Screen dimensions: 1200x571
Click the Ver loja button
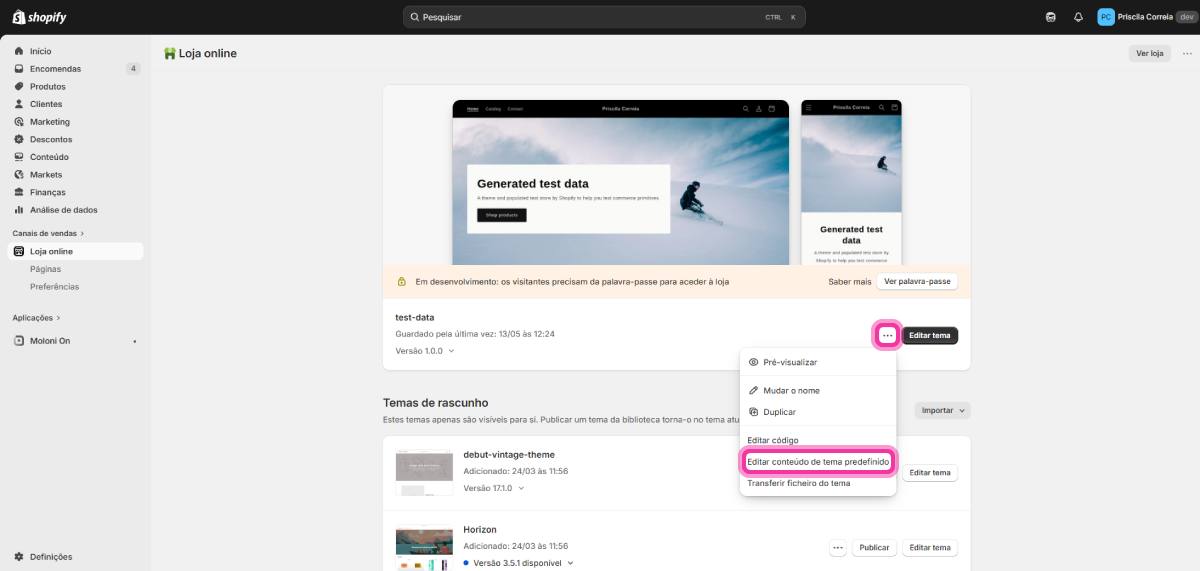tap(1149, 53)
